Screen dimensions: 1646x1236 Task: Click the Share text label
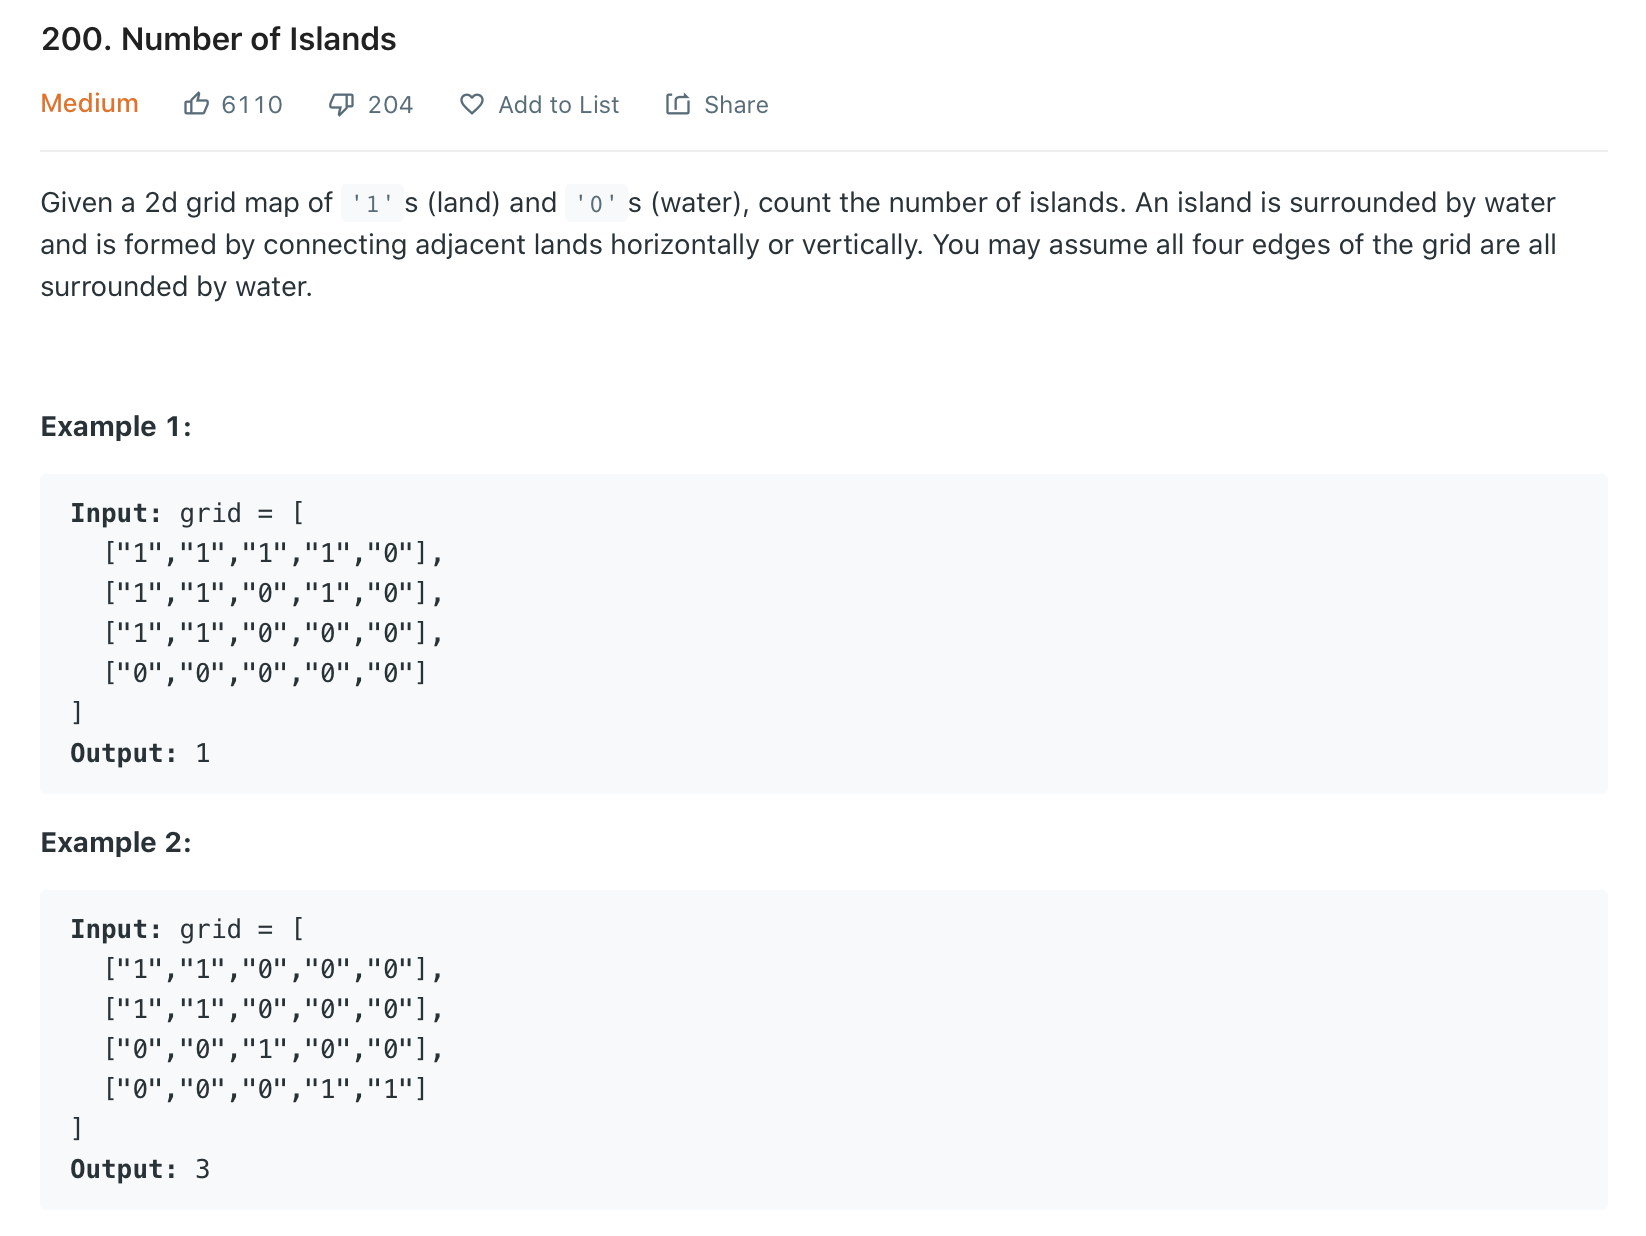pyautogui.click(x=736, y=105)
